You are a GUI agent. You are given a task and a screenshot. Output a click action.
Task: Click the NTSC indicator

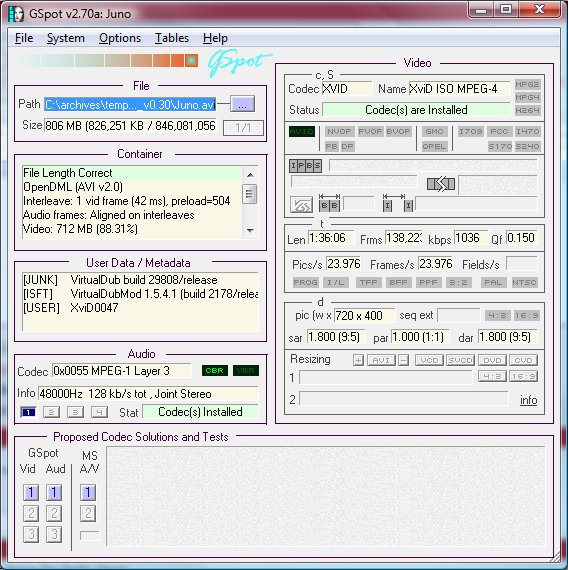(x=524, y=282)
